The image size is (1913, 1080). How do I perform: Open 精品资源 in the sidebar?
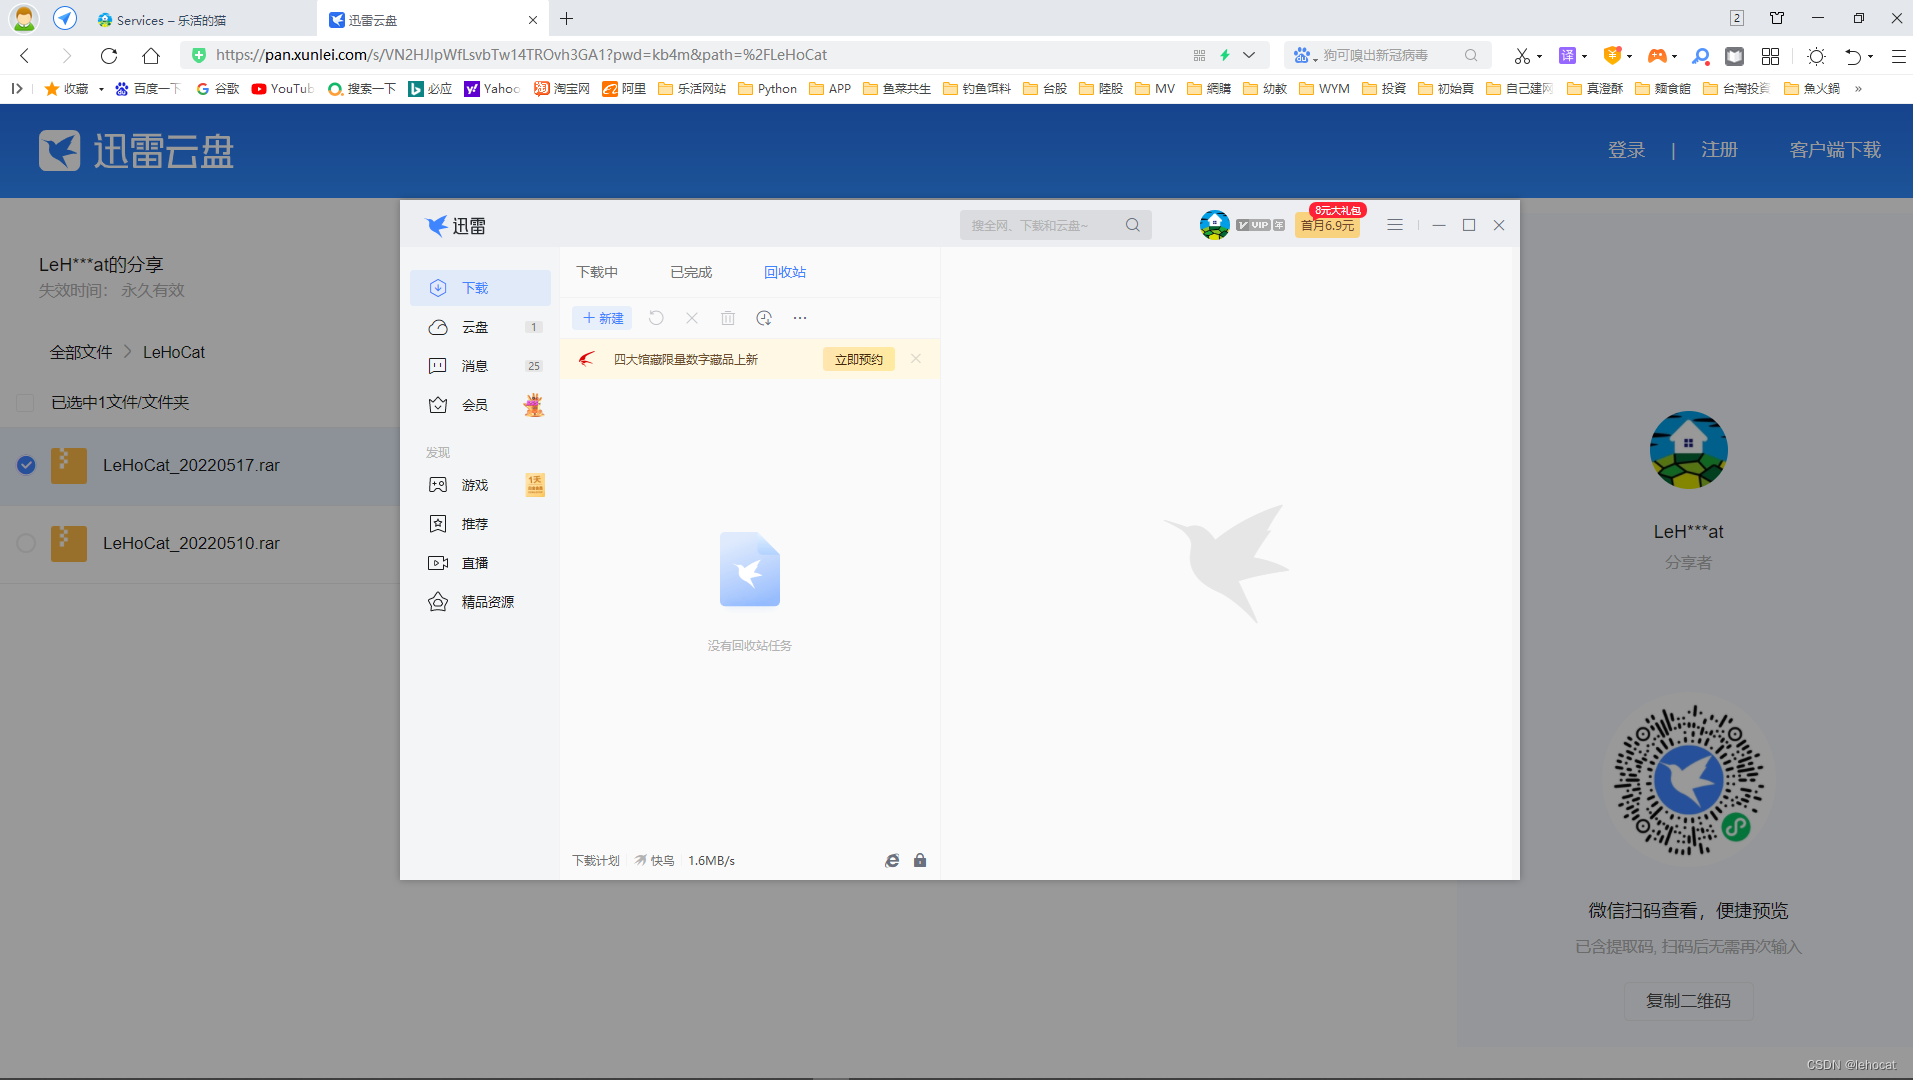tap(480, 602)
